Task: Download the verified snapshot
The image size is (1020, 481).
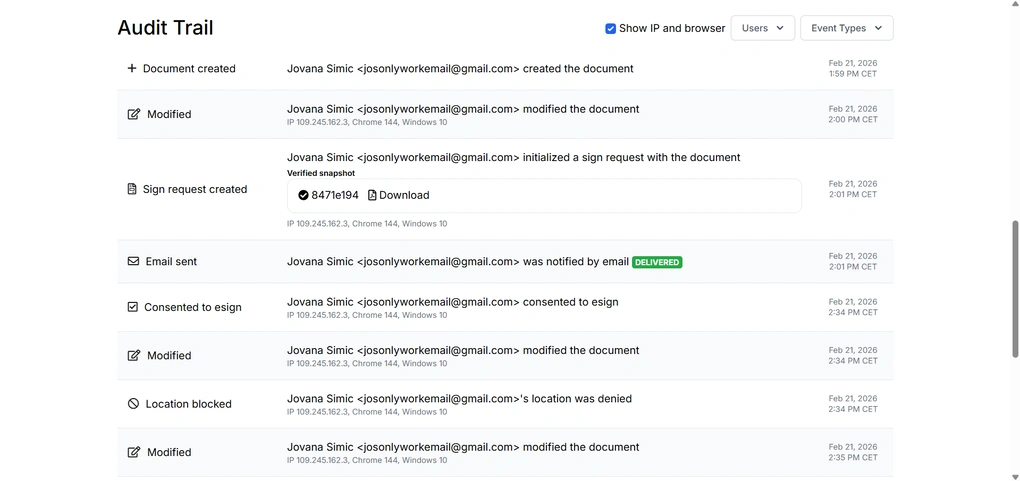Action: pos(398,195)
